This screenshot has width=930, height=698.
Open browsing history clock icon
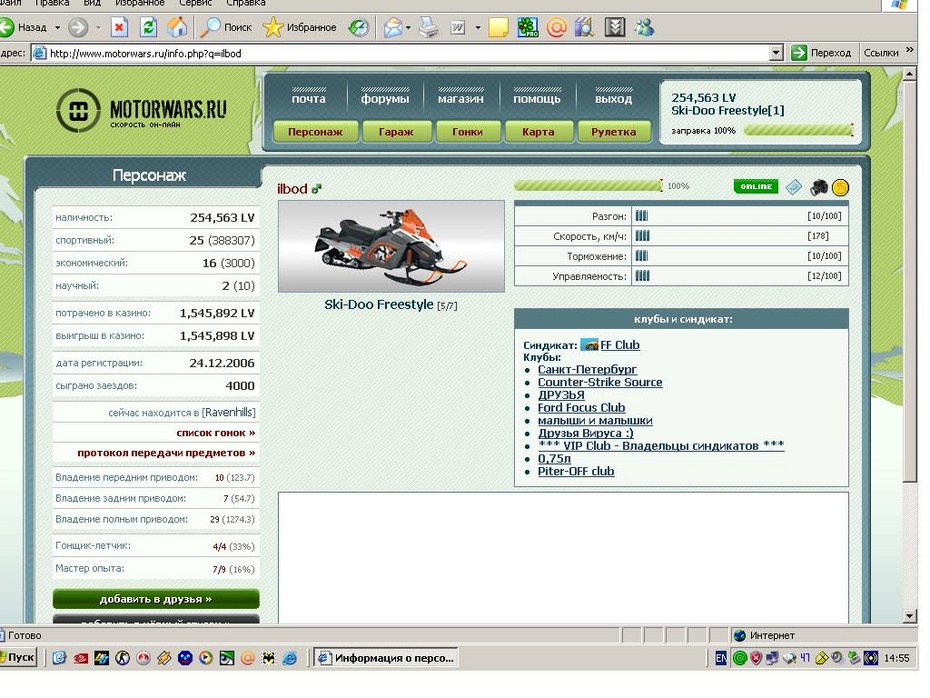(358, 27)
